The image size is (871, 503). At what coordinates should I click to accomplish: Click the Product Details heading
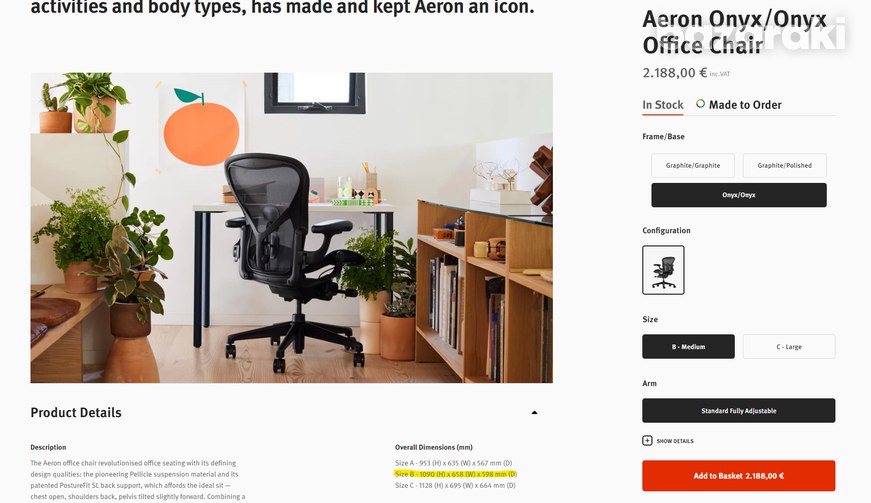click(x=76, y=413)
